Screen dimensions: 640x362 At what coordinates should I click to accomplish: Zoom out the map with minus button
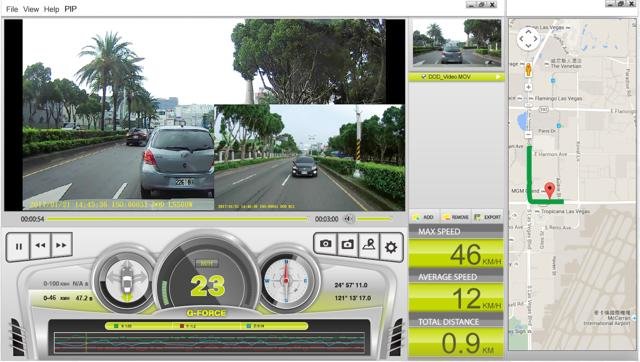coord(528,134)
